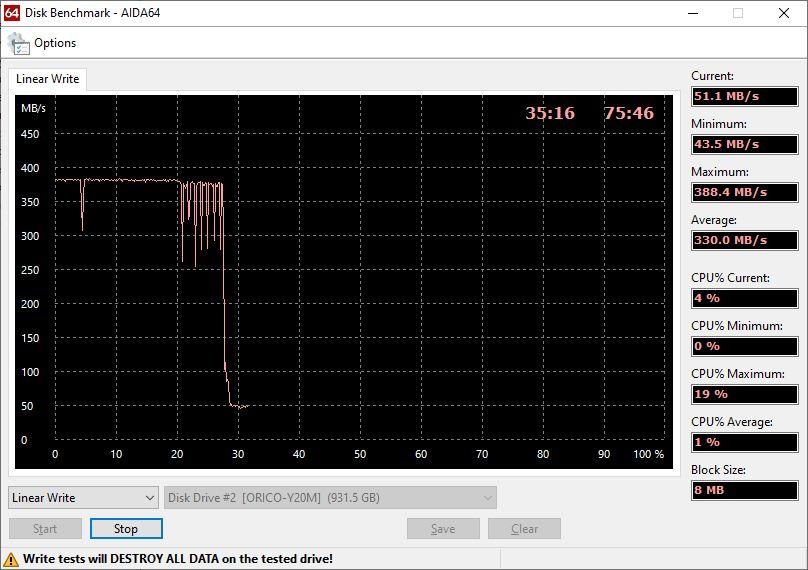Screen dimensions: 808x570
Task: Click the Save button
Action: coord(443,529)
